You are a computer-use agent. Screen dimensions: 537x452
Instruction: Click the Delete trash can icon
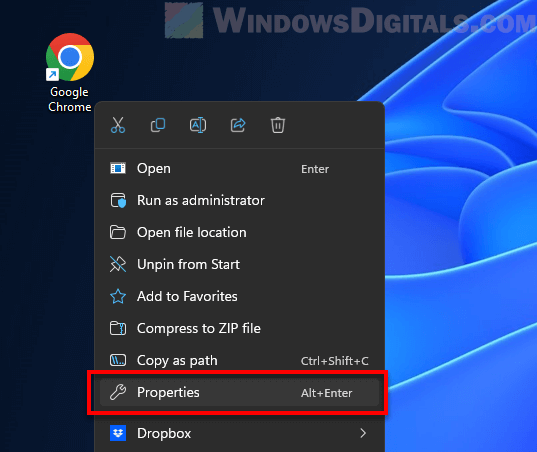pos(278,125)
